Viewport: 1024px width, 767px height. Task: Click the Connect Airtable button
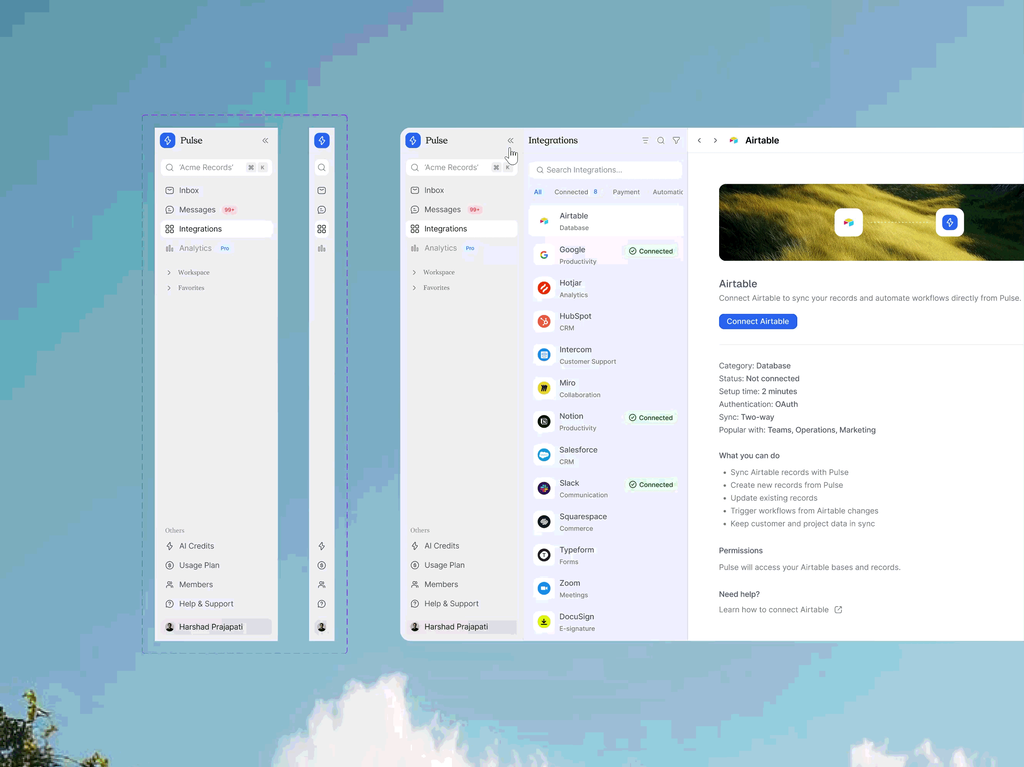pos(758,321)
